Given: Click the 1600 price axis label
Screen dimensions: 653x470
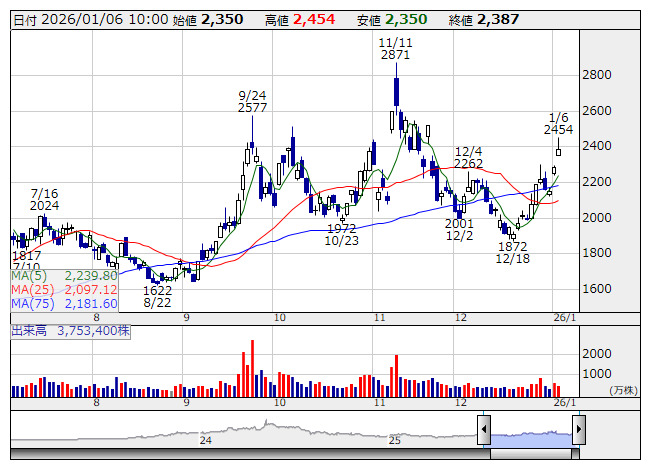Looking at the screenshot, I should pos(597,288).
